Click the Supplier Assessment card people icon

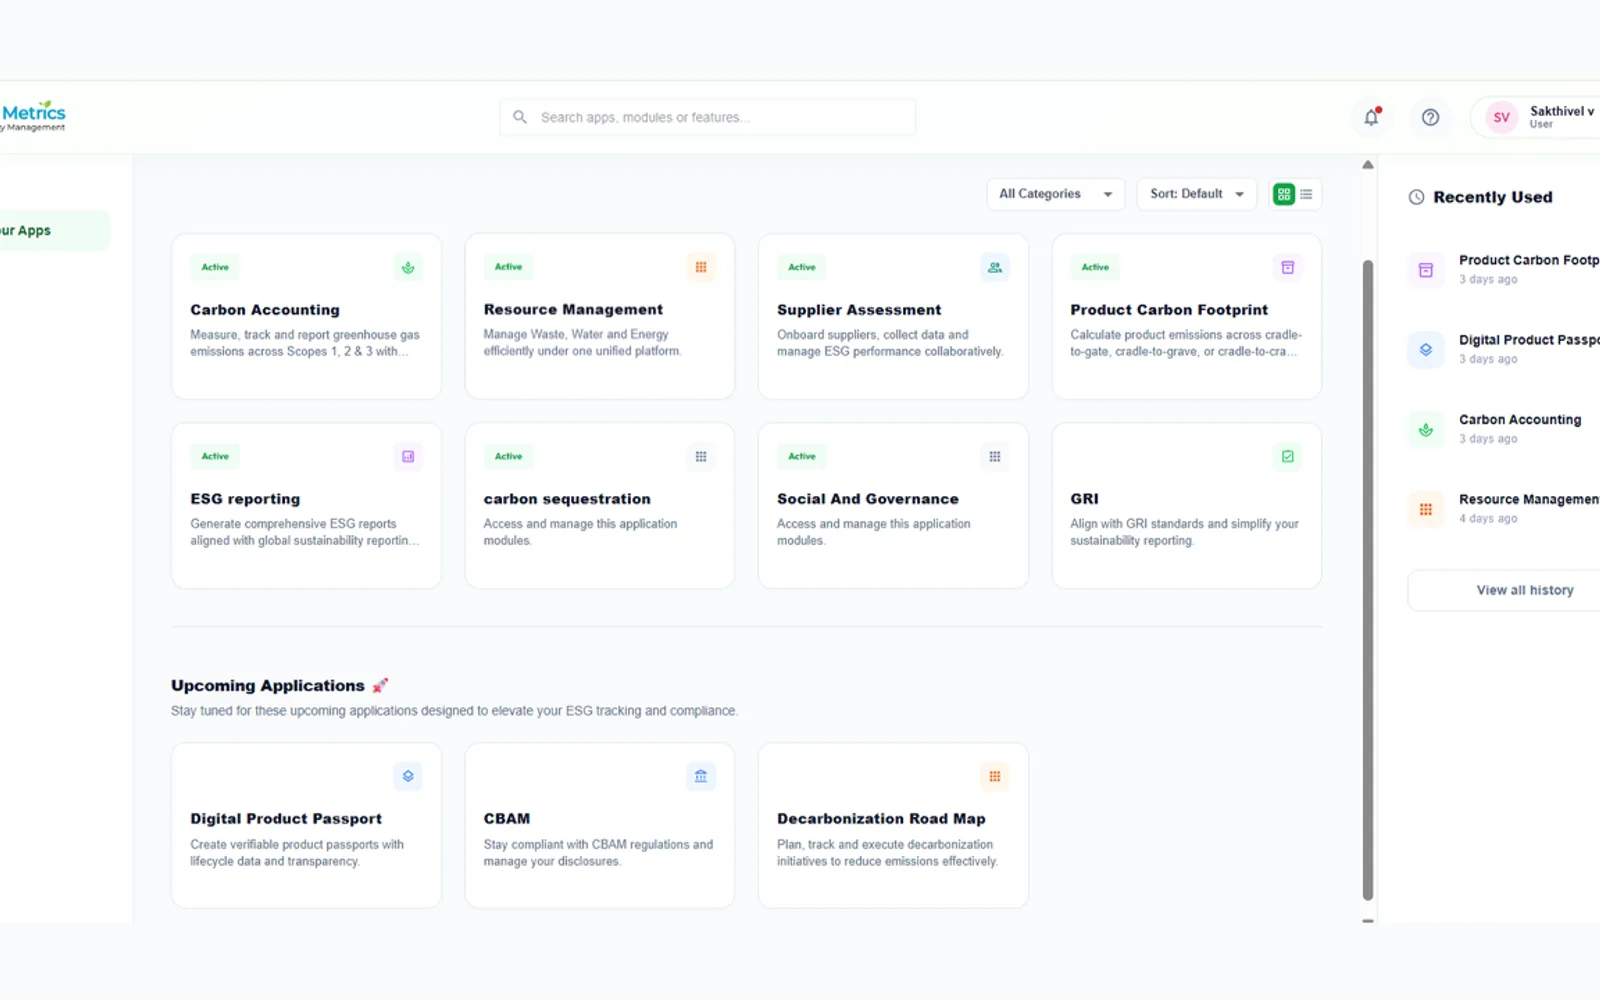coord(994,267)
